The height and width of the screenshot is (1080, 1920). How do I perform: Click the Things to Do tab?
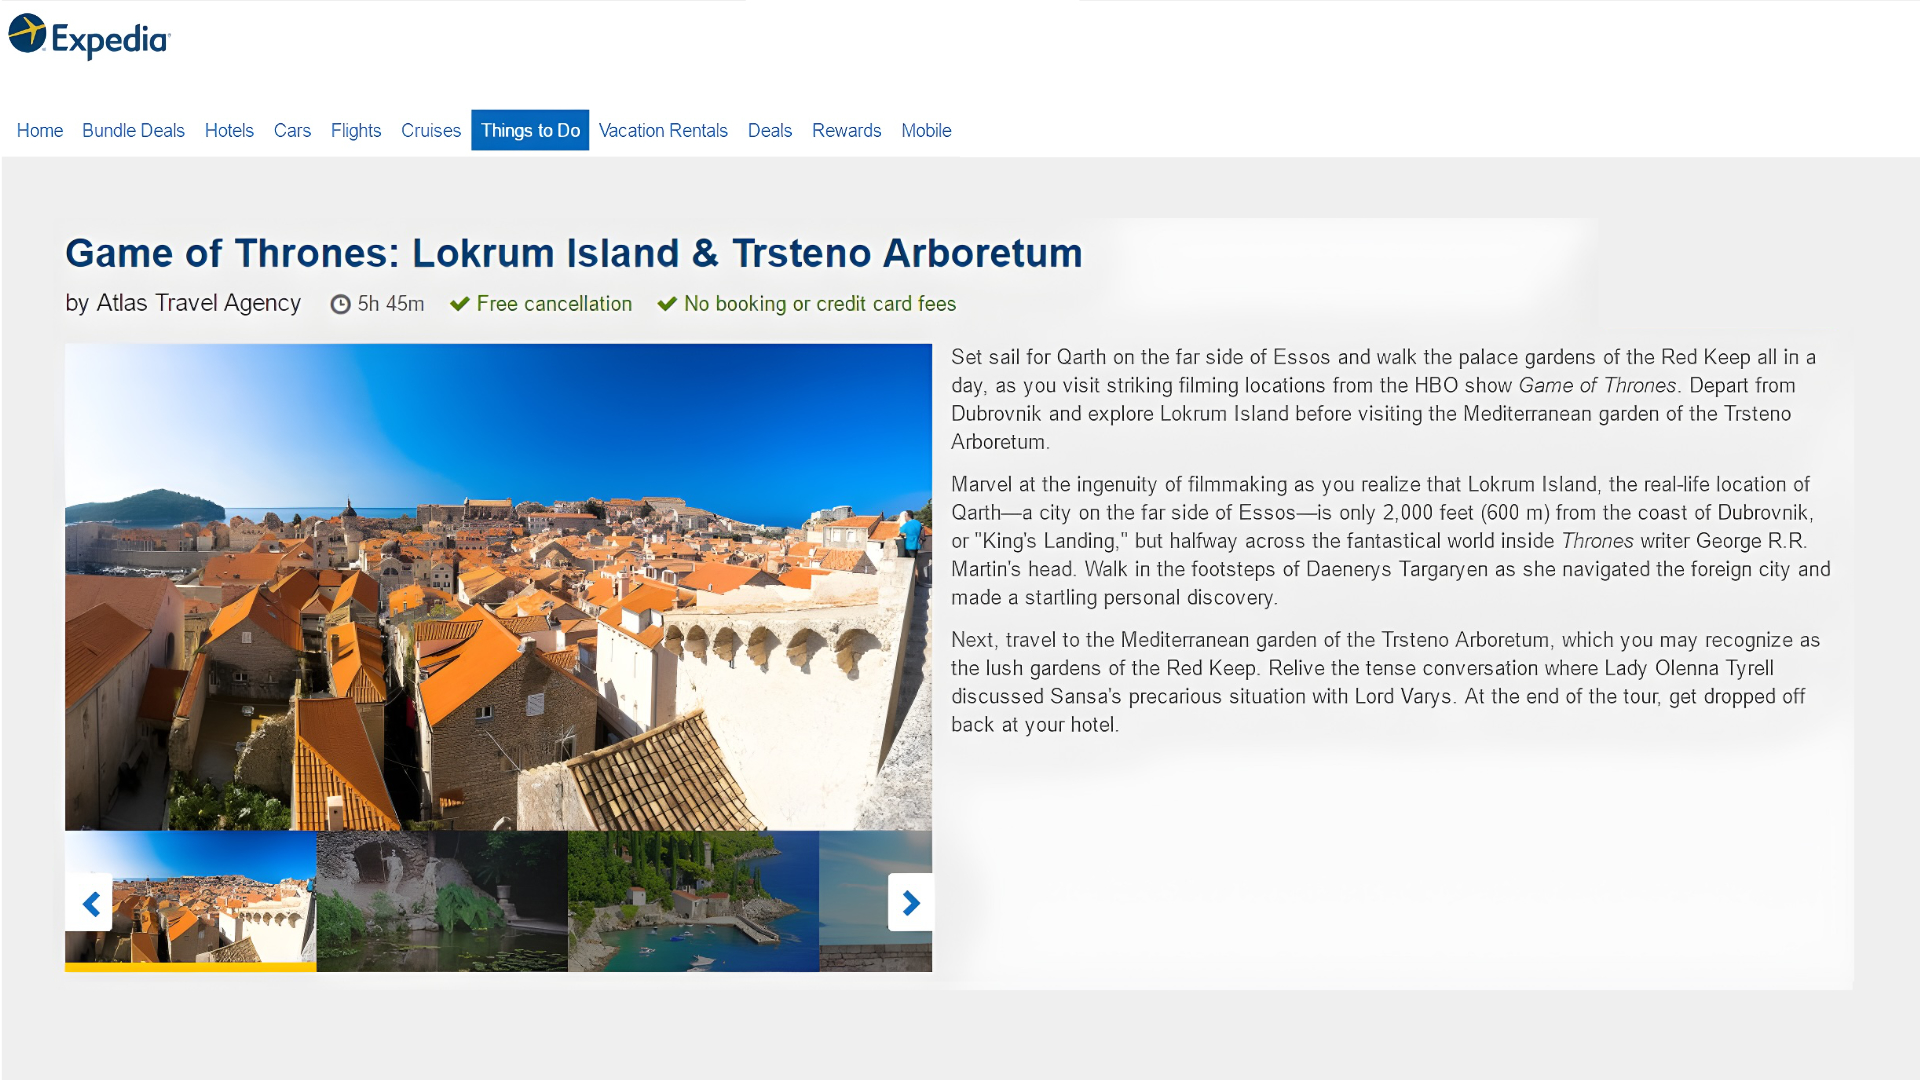click(x=530, y=131)
